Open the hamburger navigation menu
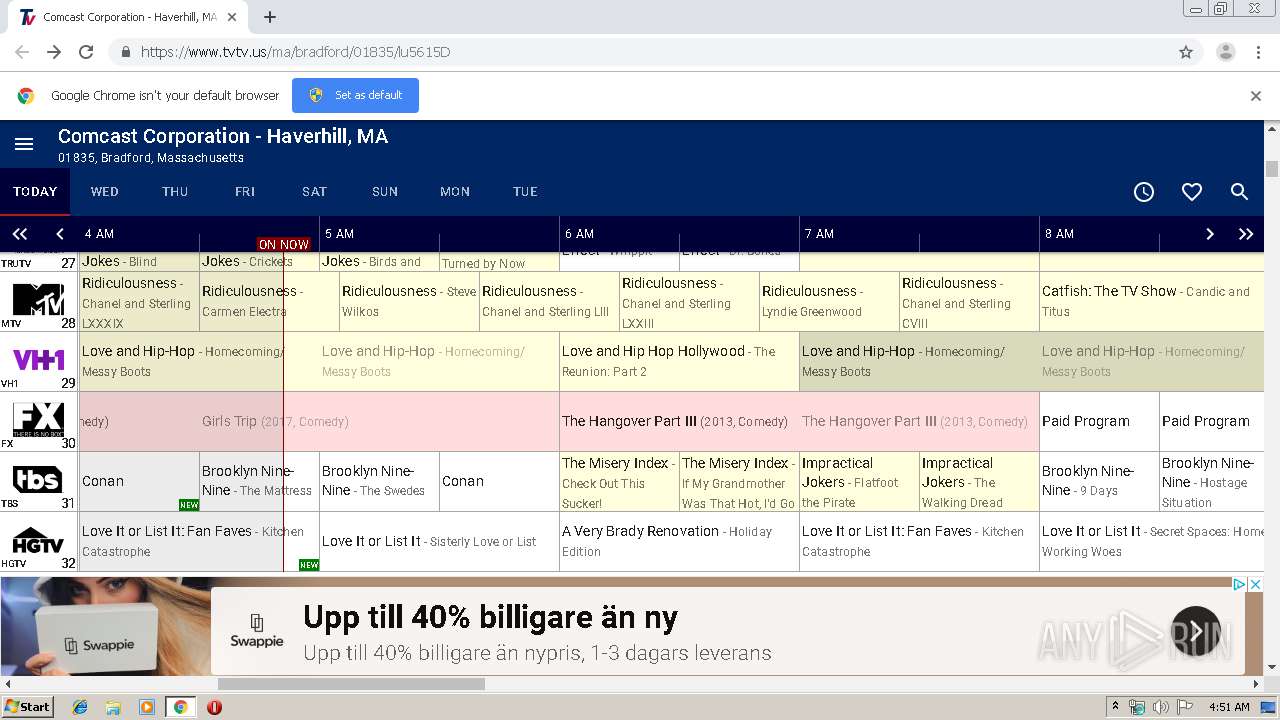 pos(24,145)
